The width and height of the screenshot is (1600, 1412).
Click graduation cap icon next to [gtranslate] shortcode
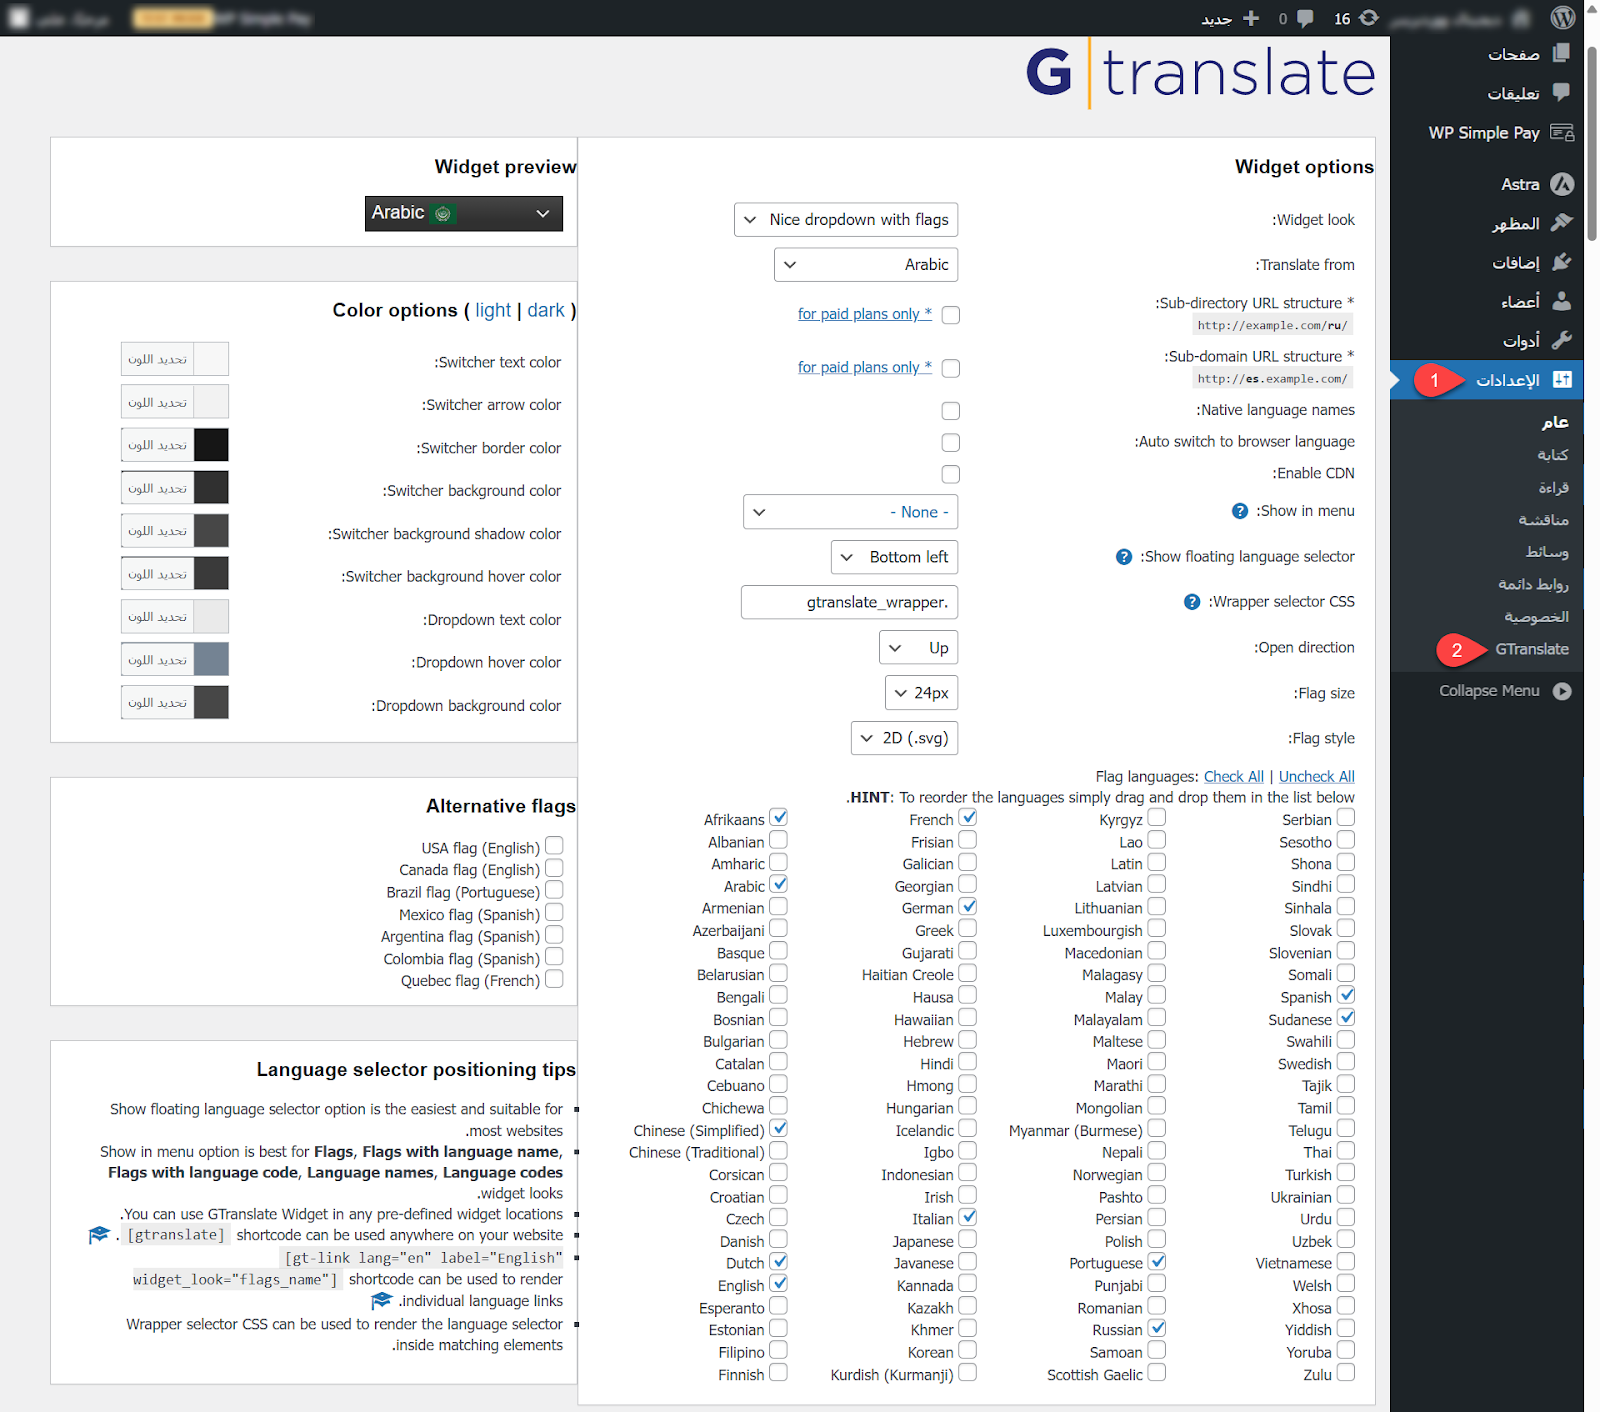(98, 1235)
